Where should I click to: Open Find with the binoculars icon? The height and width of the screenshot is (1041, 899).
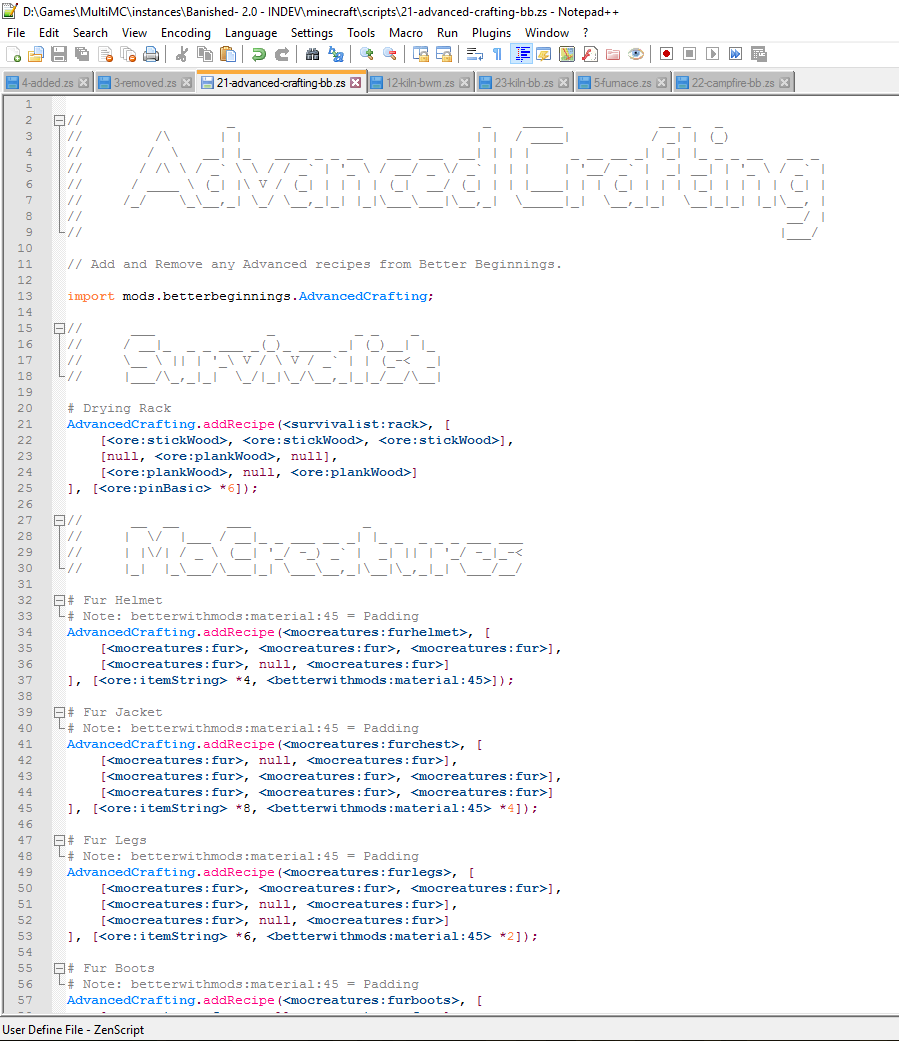[x=312, y=54]
